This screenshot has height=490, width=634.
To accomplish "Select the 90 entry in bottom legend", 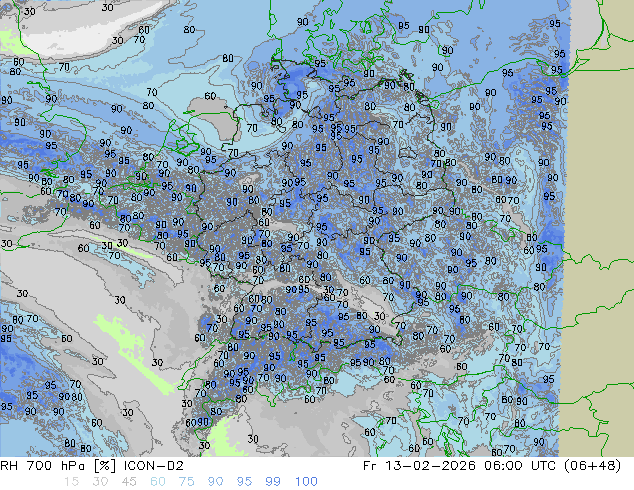I will click(x=215, y=482).
